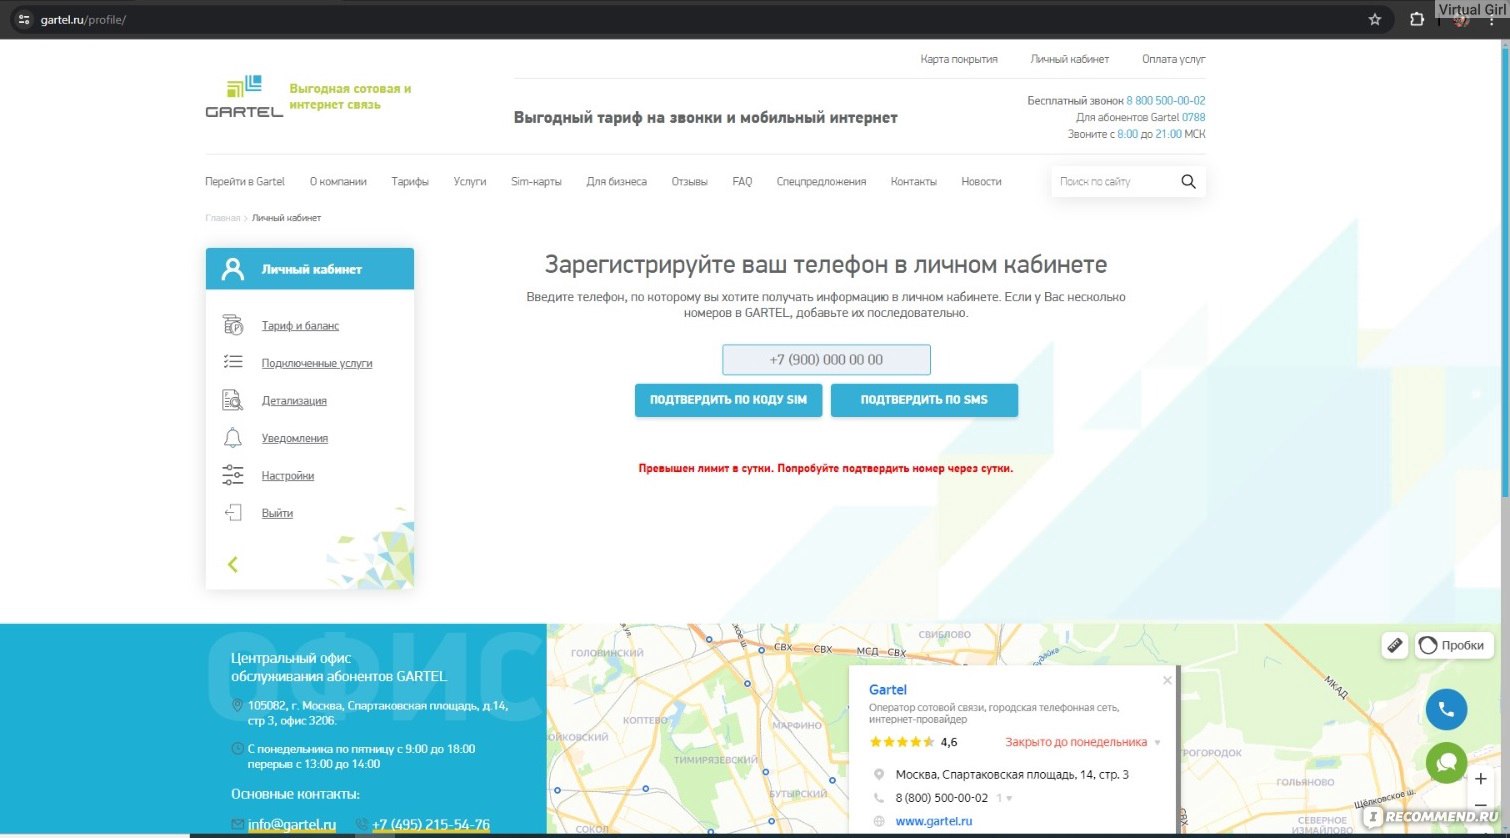Open Тарифы menu item
The image size is (1510, 838).
(410, 181)
